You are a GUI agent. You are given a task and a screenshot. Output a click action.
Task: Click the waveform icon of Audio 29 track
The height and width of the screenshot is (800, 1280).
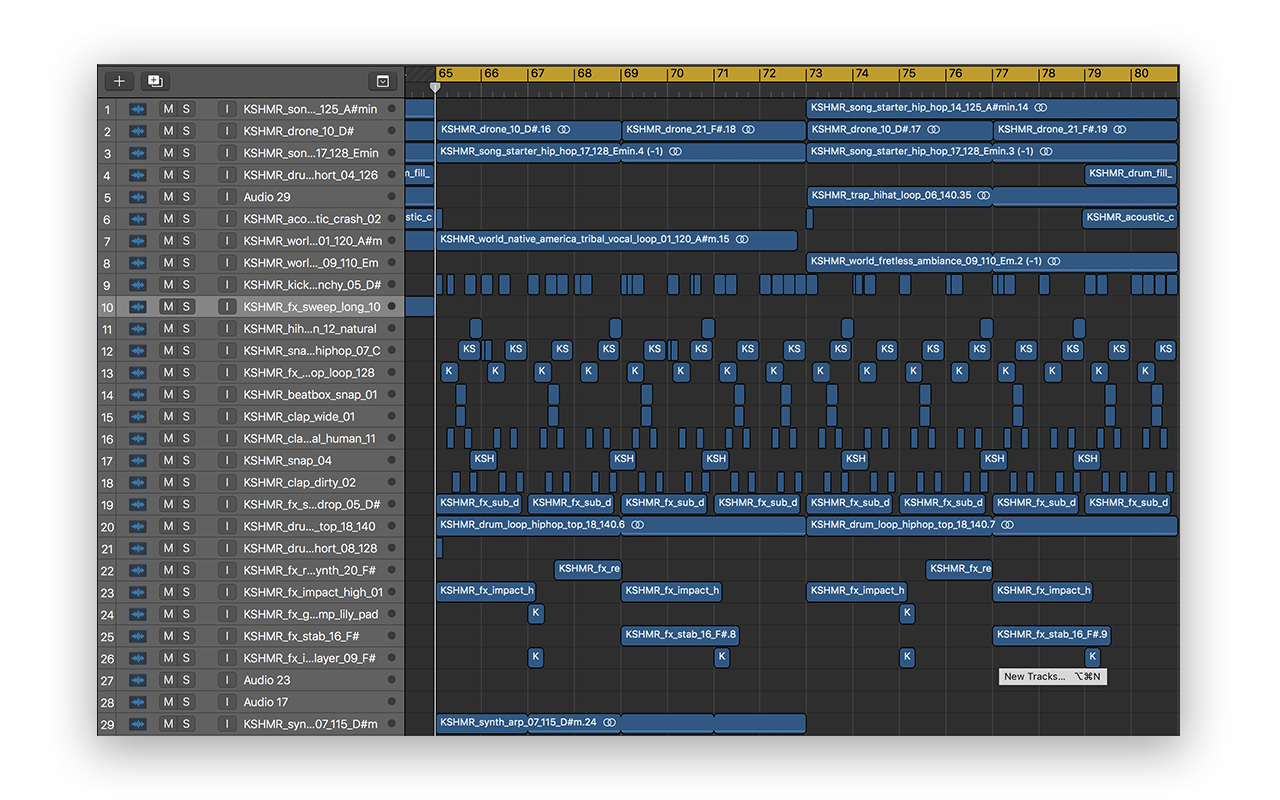click(x=137, y=197)
